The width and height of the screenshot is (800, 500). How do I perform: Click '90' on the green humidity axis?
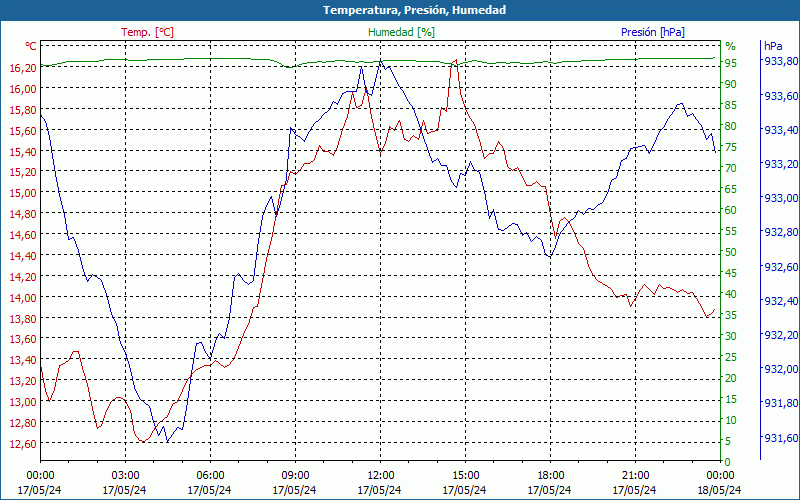click(731, 84)
